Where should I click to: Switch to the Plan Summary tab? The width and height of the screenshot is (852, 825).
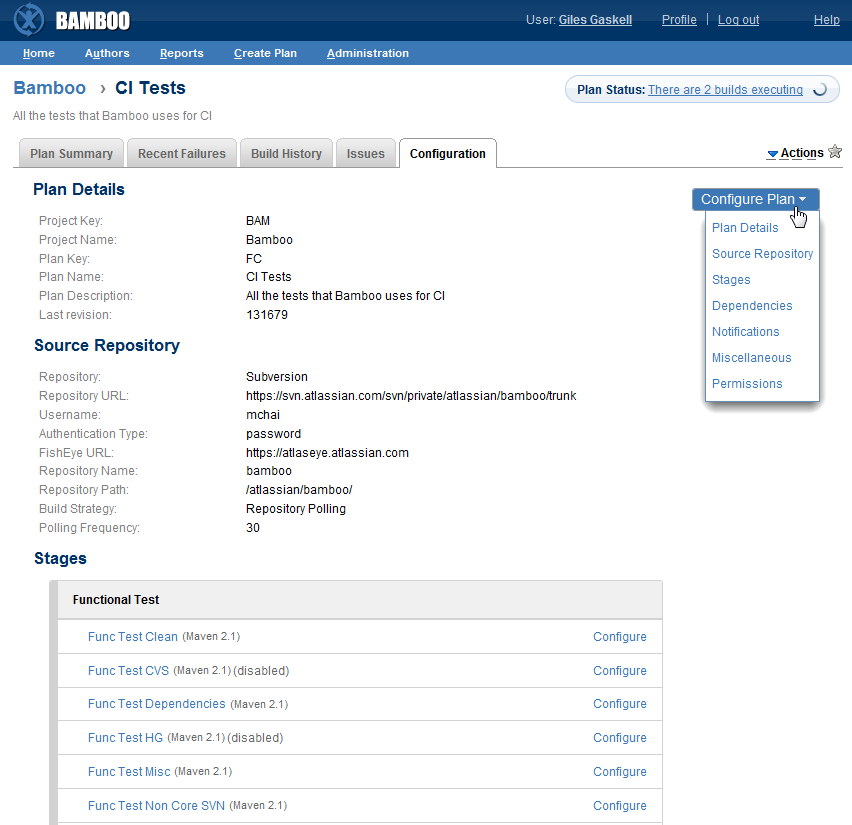pyautogui.click(x=71, y=154)
